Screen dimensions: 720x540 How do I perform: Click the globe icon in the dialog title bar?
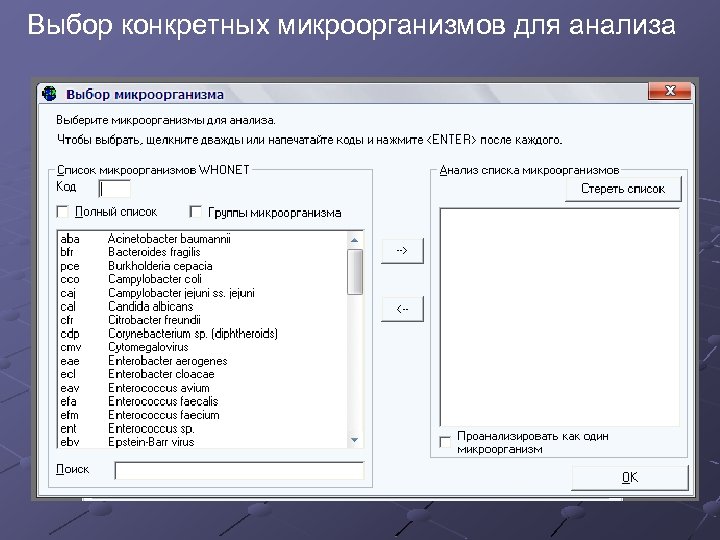[x=49, y=94]
